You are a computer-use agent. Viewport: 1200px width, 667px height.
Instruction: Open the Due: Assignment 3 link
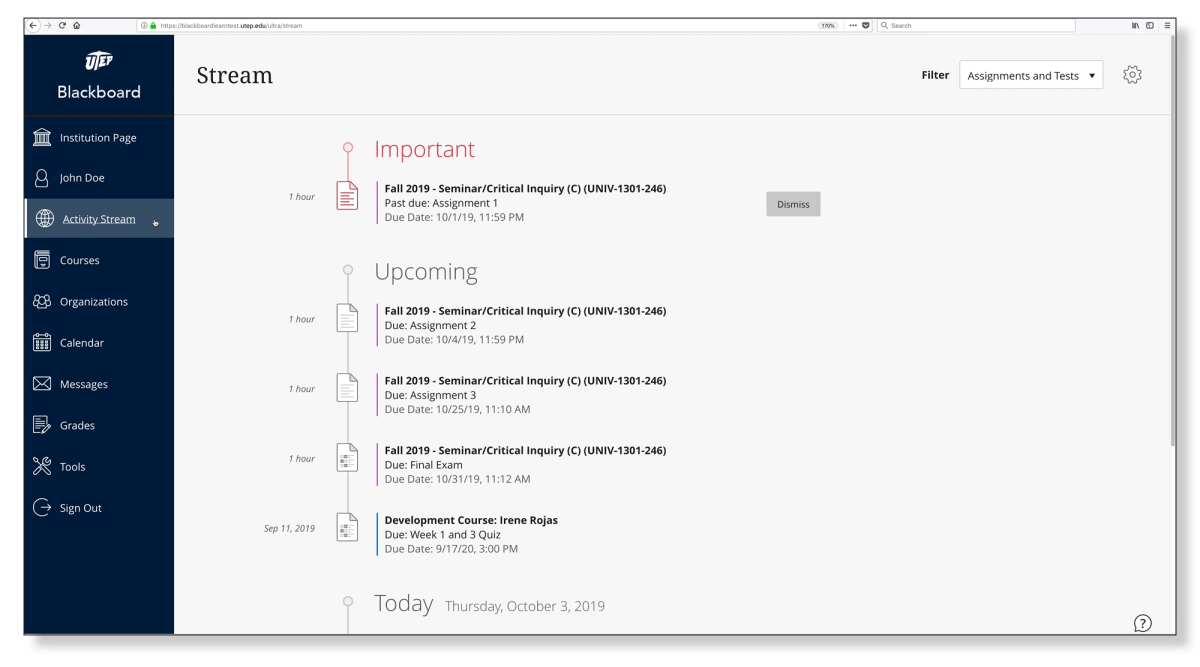[430, 395]
